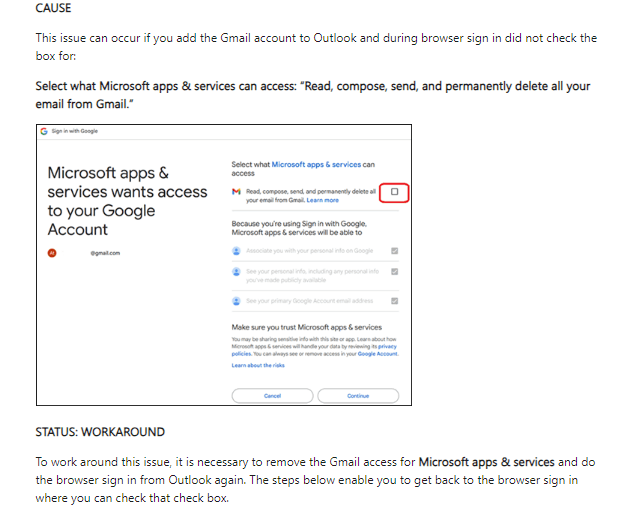Open the 'Google Account' link
The height and width of the screenshot is (519, 640).
click(377, 354)
